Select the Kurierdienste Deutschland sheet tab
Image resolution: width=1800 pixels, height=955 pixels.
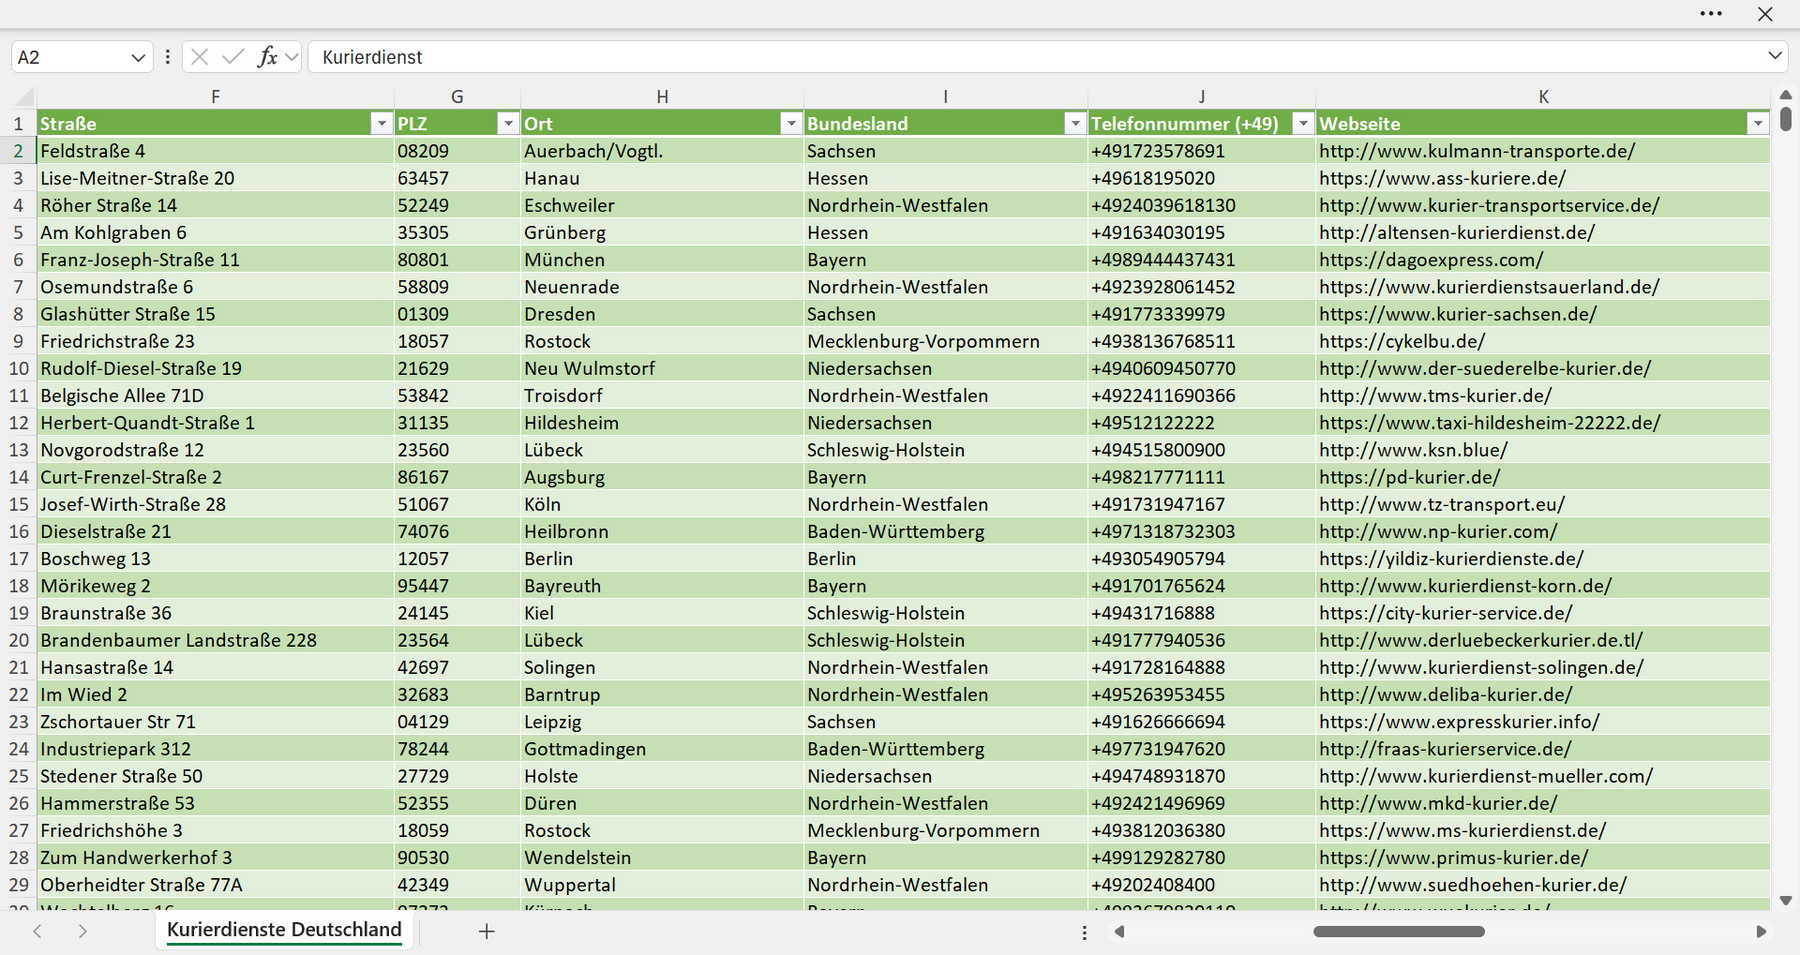tap(284, 930)
